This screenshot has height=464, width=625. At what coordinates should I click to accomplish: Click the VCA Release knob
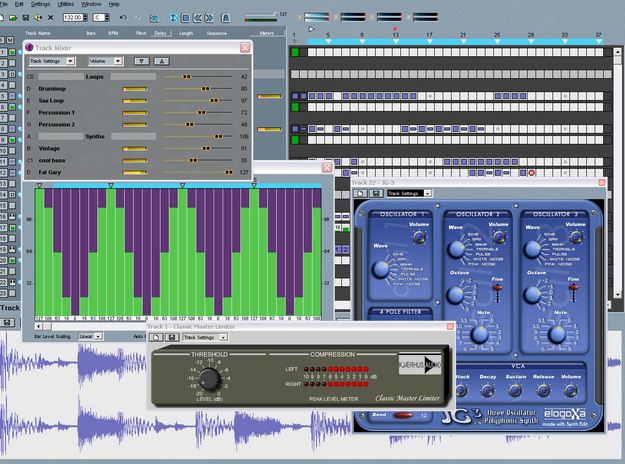click(543, 390)
